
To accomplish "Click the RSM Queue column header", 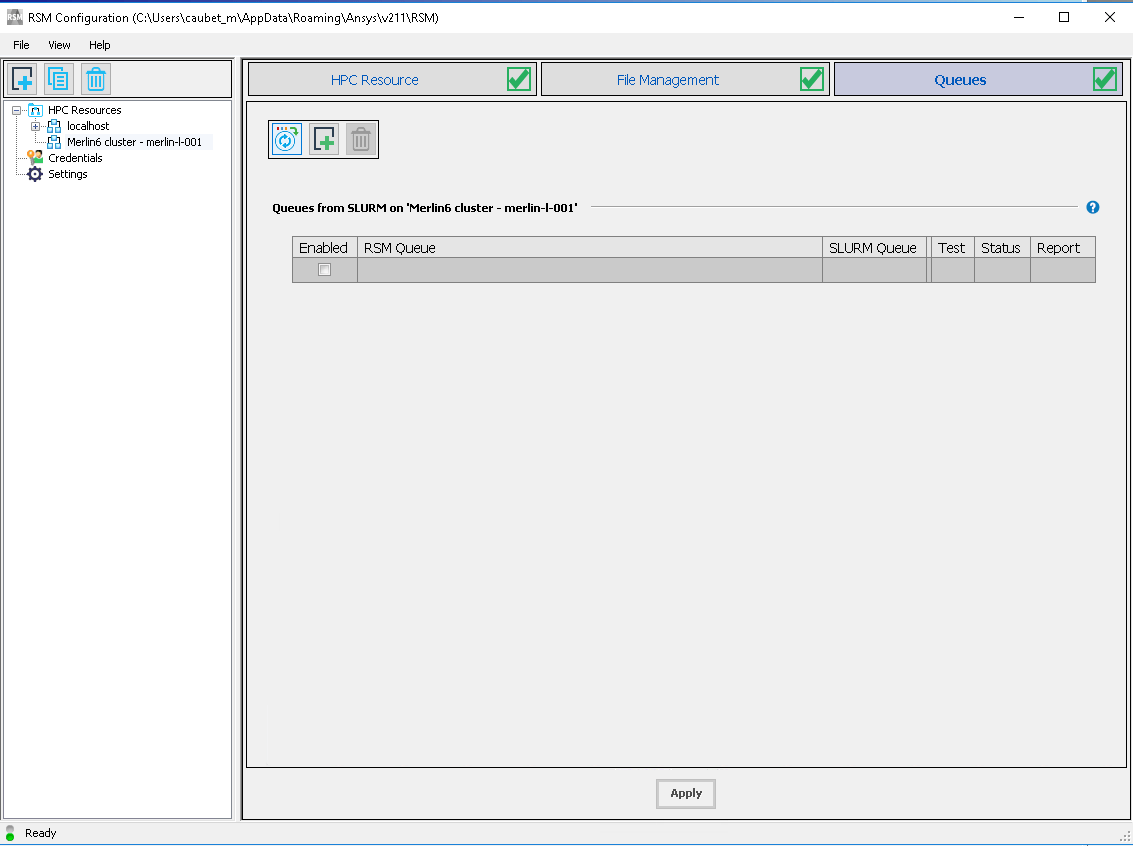I will [x=589, y=248].
